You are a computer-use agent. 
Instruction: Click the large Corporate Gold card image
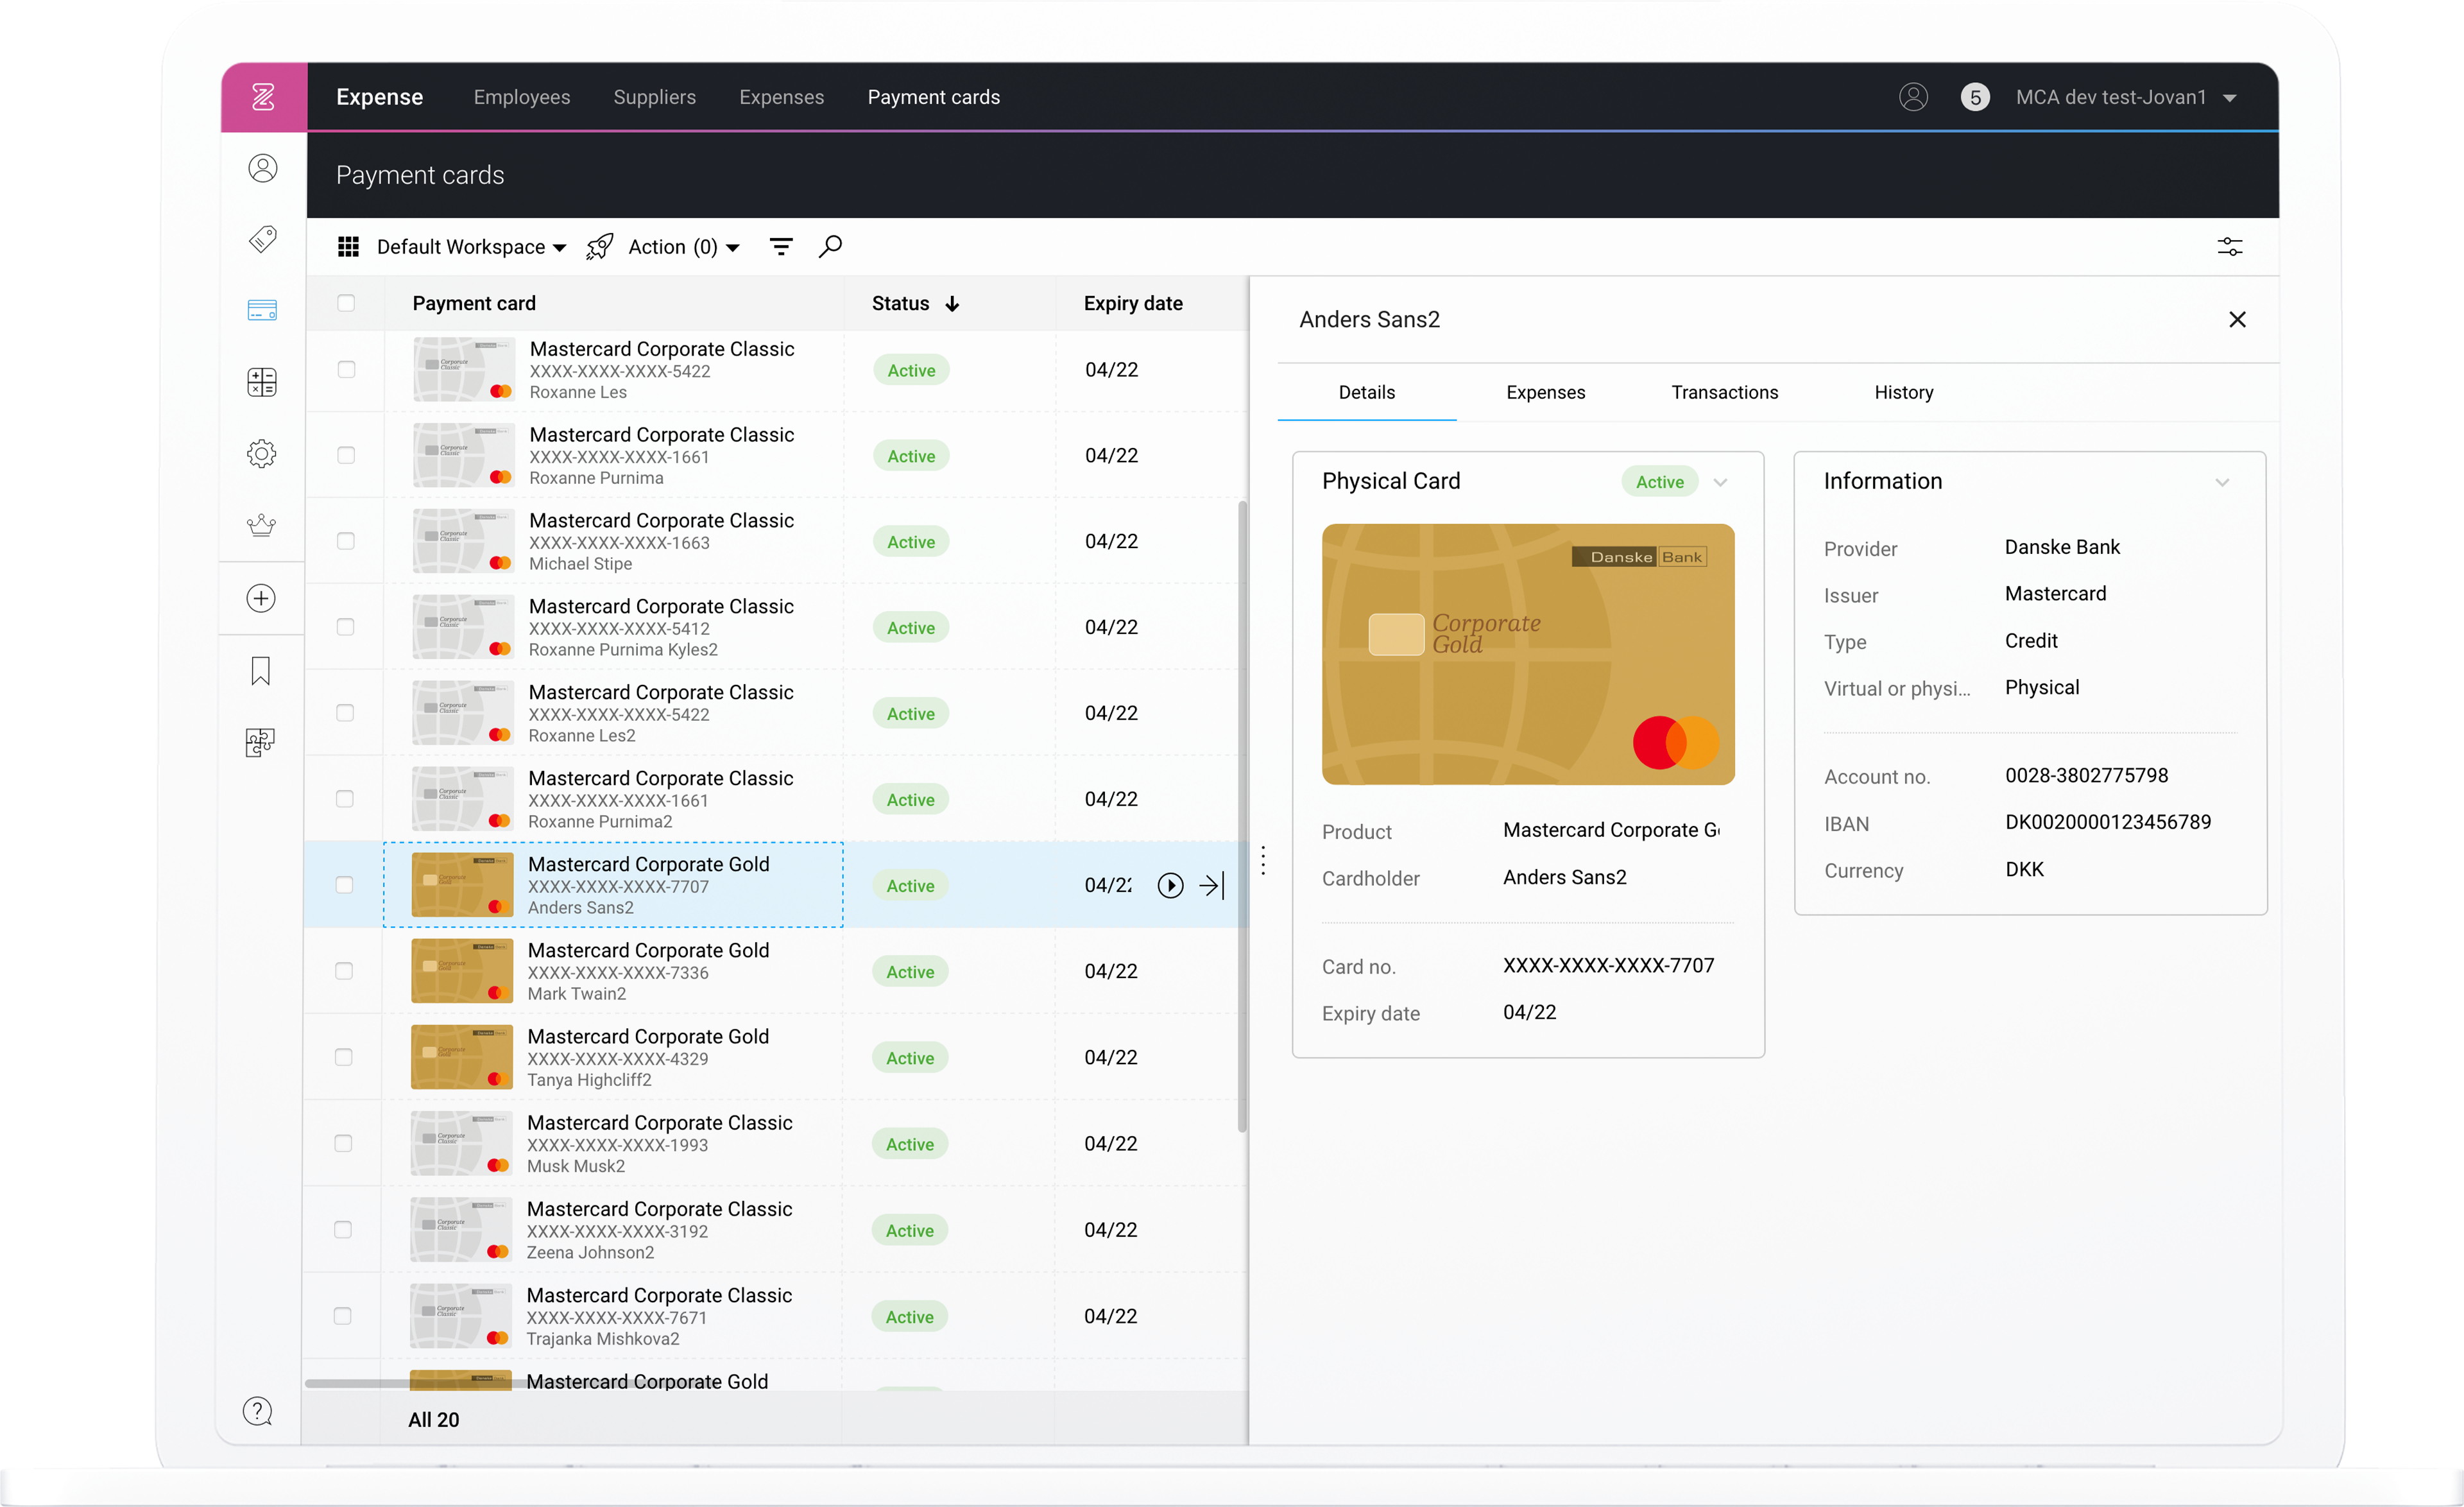pyautogui.click(x=1528, y=654)
